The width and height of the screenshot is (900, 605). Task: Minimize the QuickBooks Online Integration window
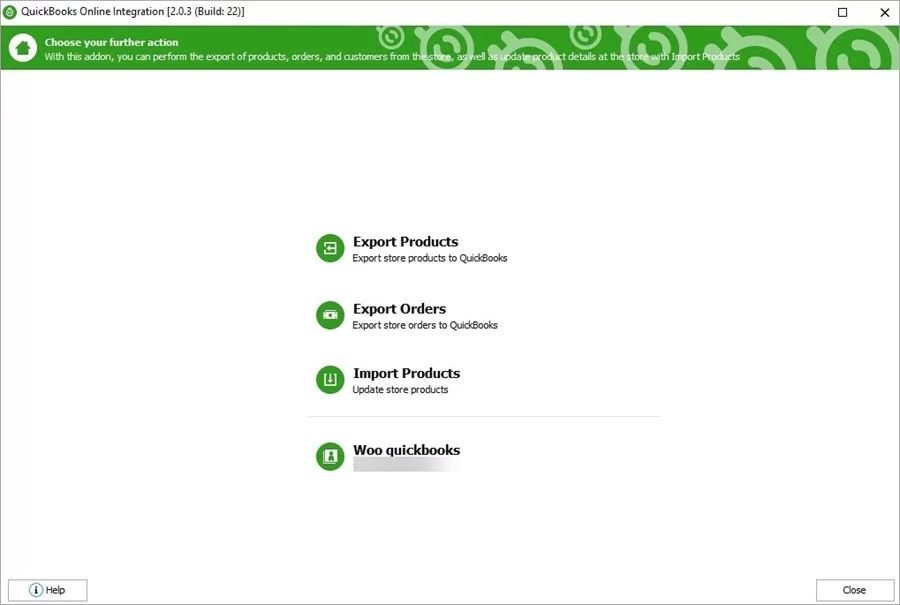[841, 11]
